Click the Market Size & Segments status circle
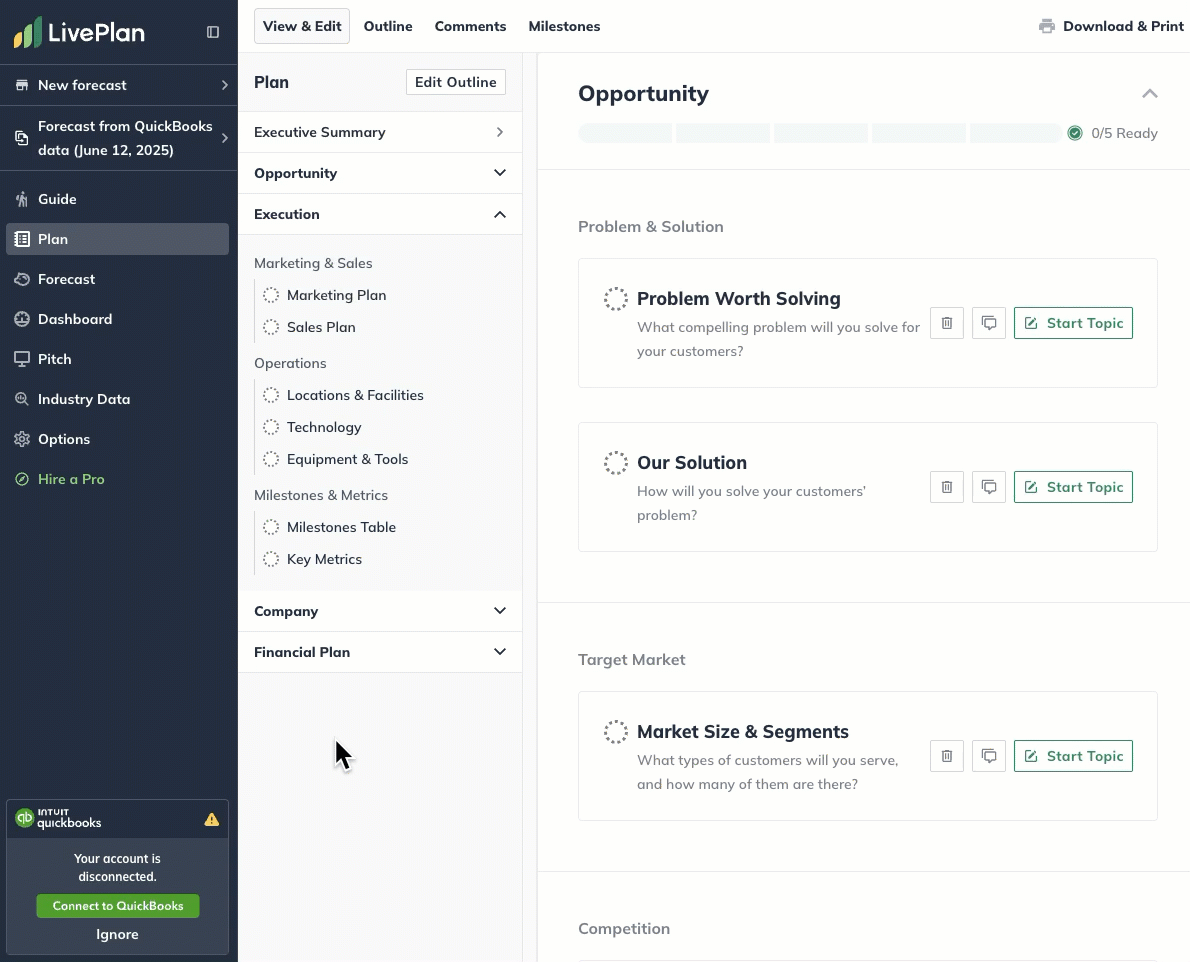 point(615,732)
